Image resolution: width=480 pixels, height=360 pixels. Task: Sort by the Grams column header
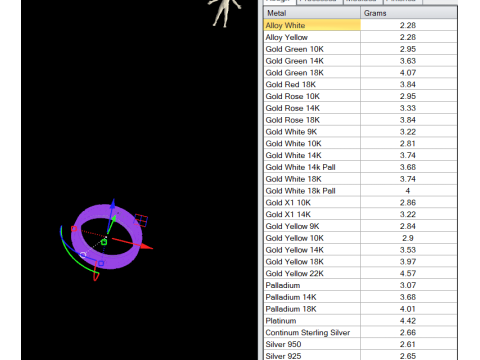pyautogui.click(x=409, y=13)
